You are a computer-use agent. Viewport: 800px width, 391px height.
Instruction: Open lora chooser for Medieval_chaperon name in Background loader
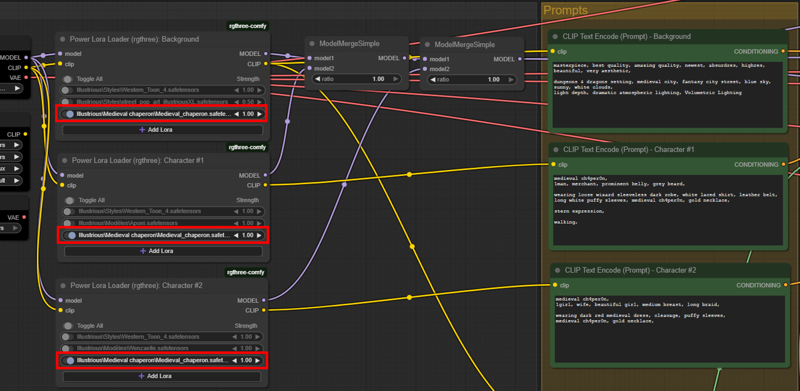click(x=154, y=114)
